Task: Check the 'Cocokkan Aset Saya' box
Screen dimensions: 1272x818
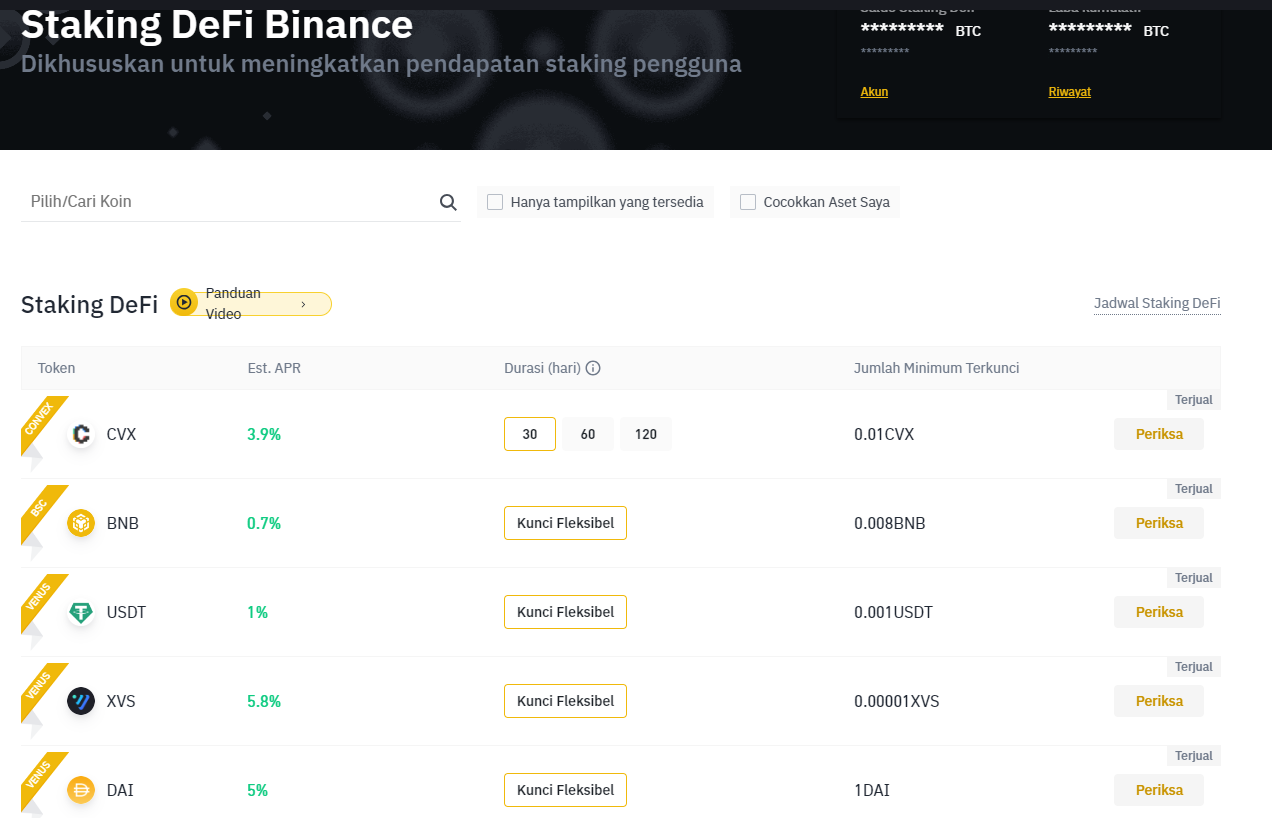Action: (x=748, y=202)
